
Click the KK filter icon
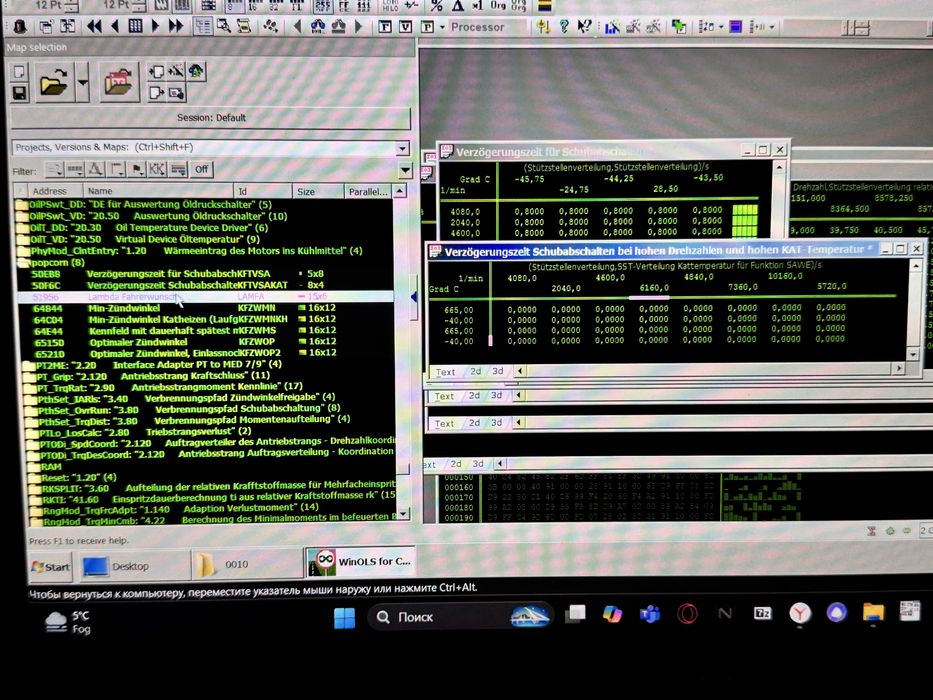[x=157, y=170]
